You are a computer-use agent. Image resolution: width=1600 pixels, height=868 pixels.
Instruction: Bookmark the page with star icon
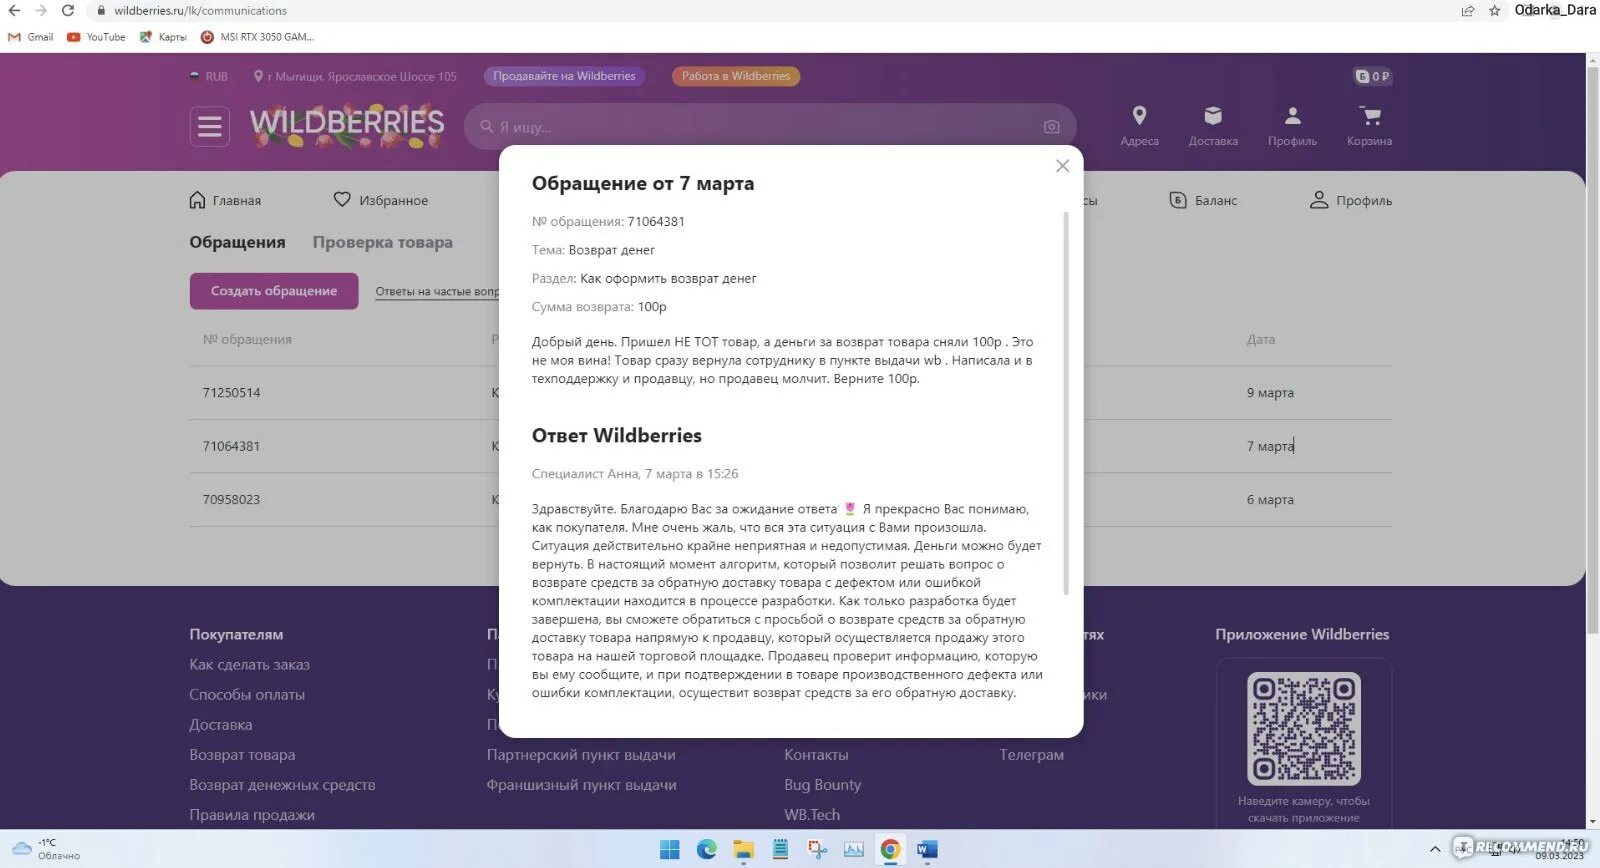pyautogui.click(x=1494, y=10)
